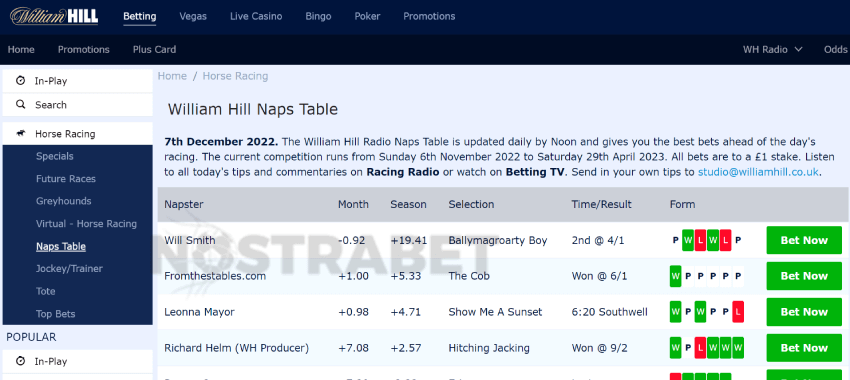Viewport: 850px width, 380px height.
Task: Click the William Hill Naps Table heading
Action: tap(253, 110)
